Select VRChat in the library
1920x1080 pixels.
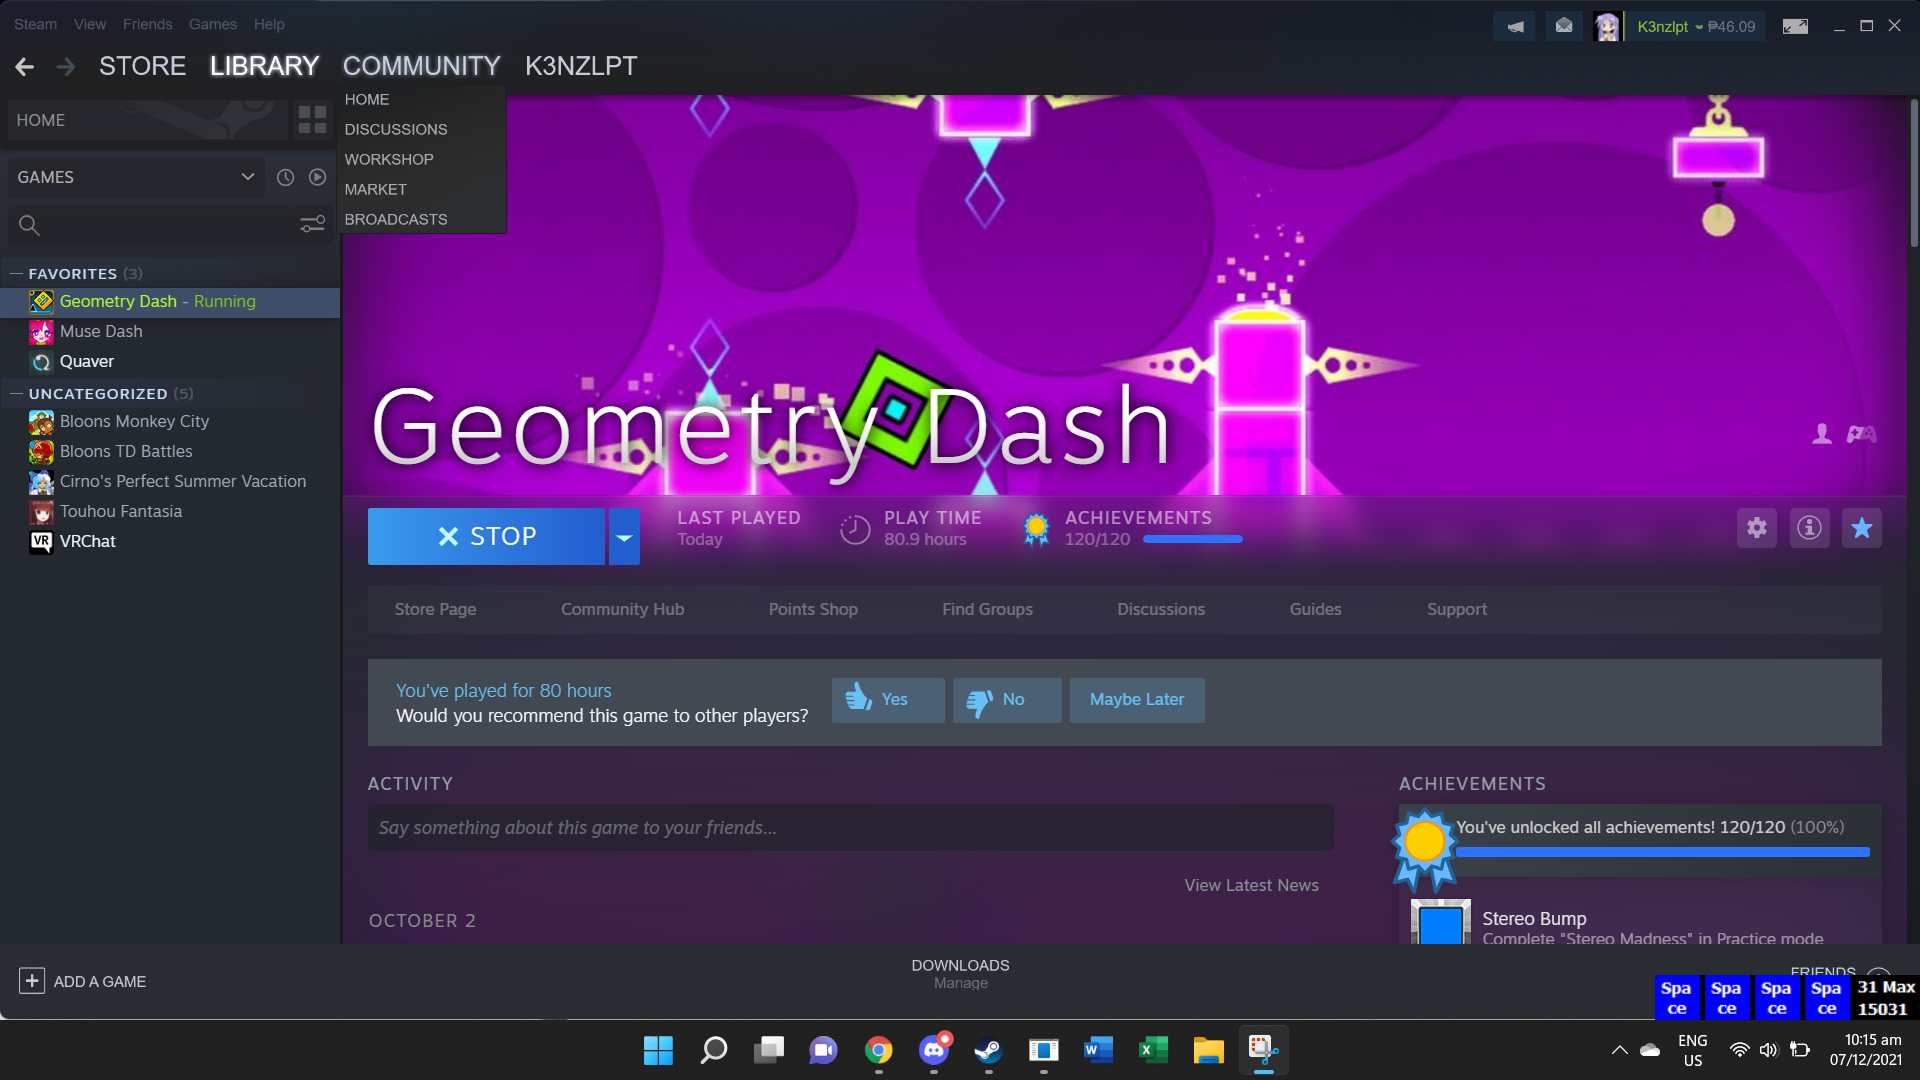(x=170, y=541)
